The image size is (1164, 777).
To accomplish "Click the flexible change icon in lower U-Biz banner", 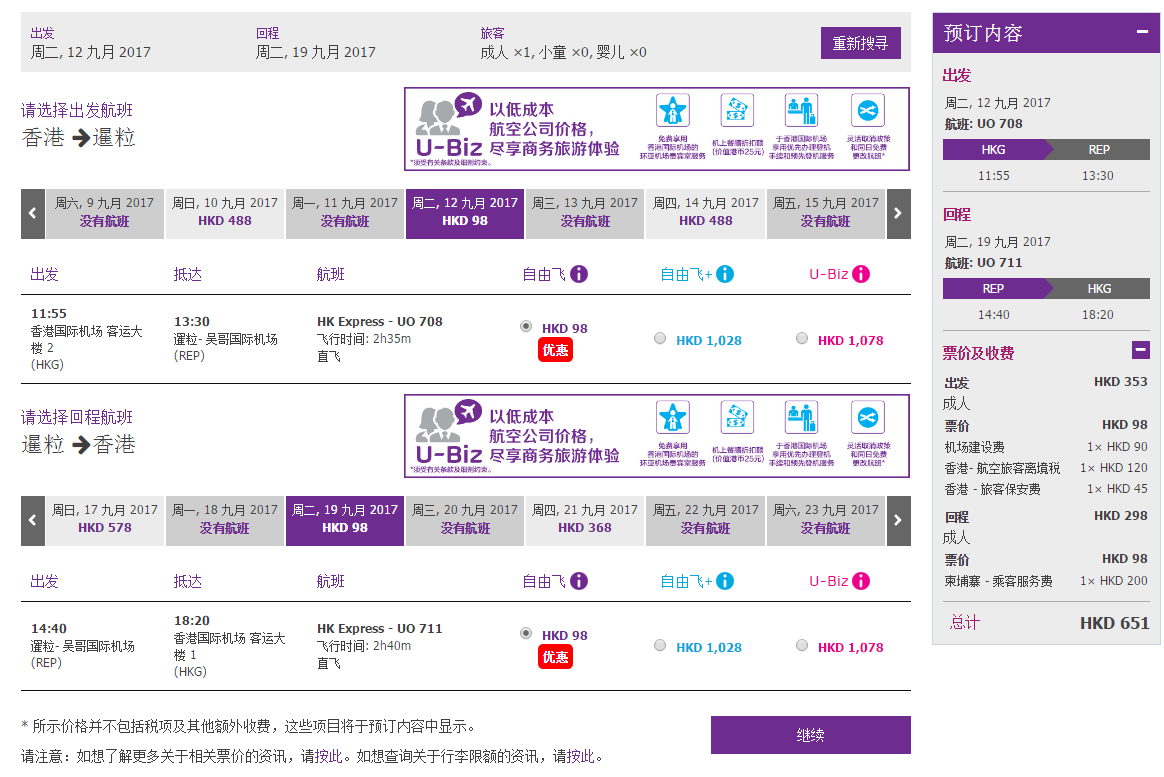I will [x=868, y=418].
